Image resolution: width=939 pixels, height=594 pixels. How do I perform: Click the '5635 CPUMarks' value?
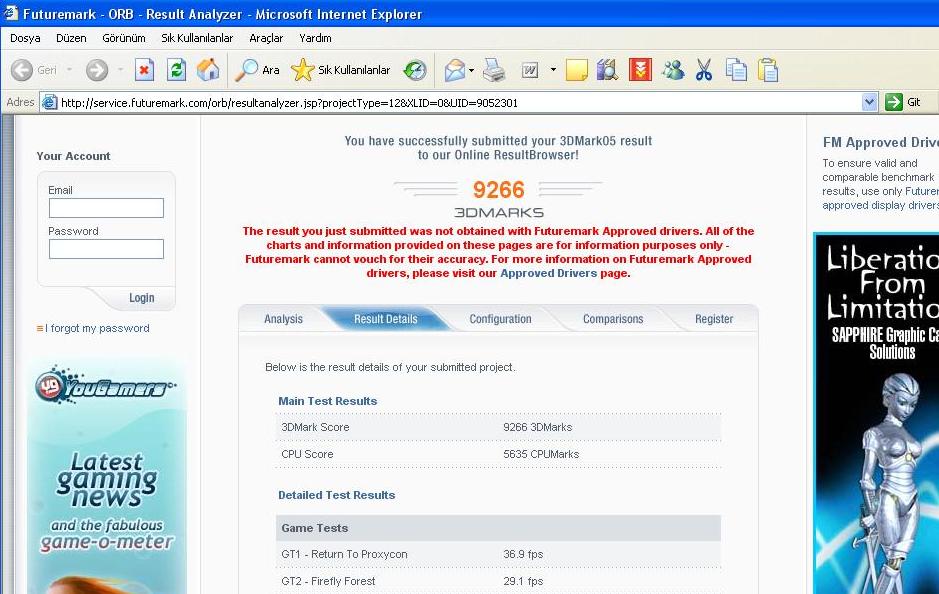tap(541, 454)
